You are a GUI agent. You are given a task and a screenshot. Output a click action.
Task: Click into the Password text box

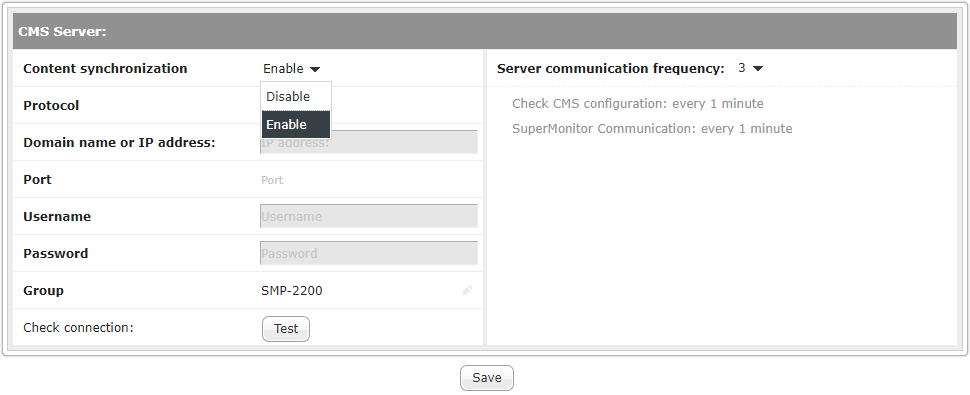pos(369,253)
